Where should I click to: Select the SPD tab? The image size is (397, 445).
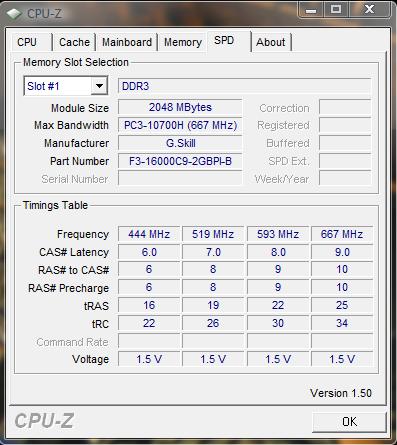[x=228, y=41]
